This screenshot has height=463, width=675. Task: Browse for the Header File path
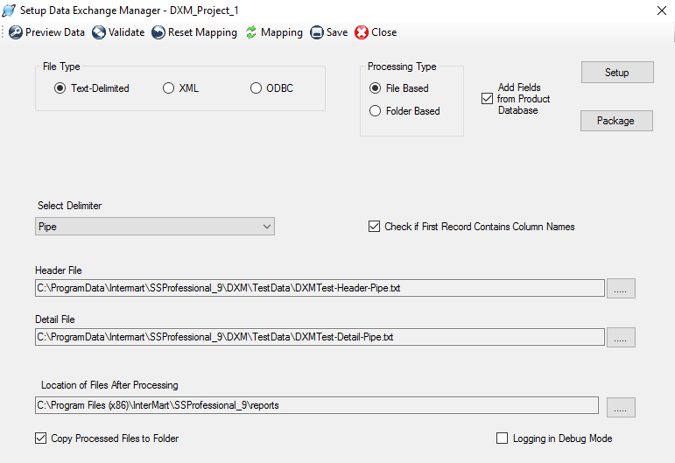tap(621, 289)
